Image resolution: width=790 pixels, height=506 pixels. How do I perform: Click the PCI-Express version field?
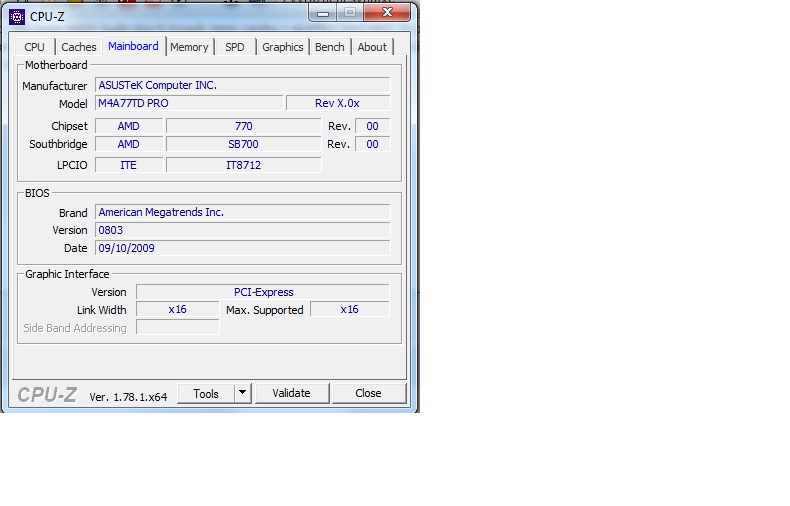tap(263, 292)
